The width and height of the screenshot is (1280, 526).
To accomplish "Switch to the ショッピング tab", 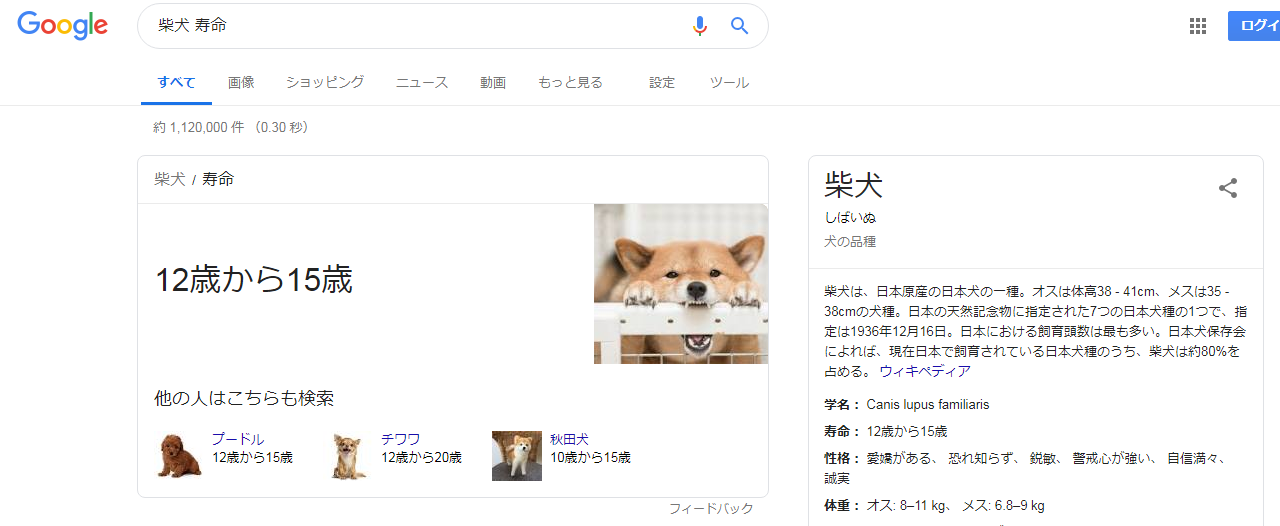I will pyautogui.click(x=325, y=83).
